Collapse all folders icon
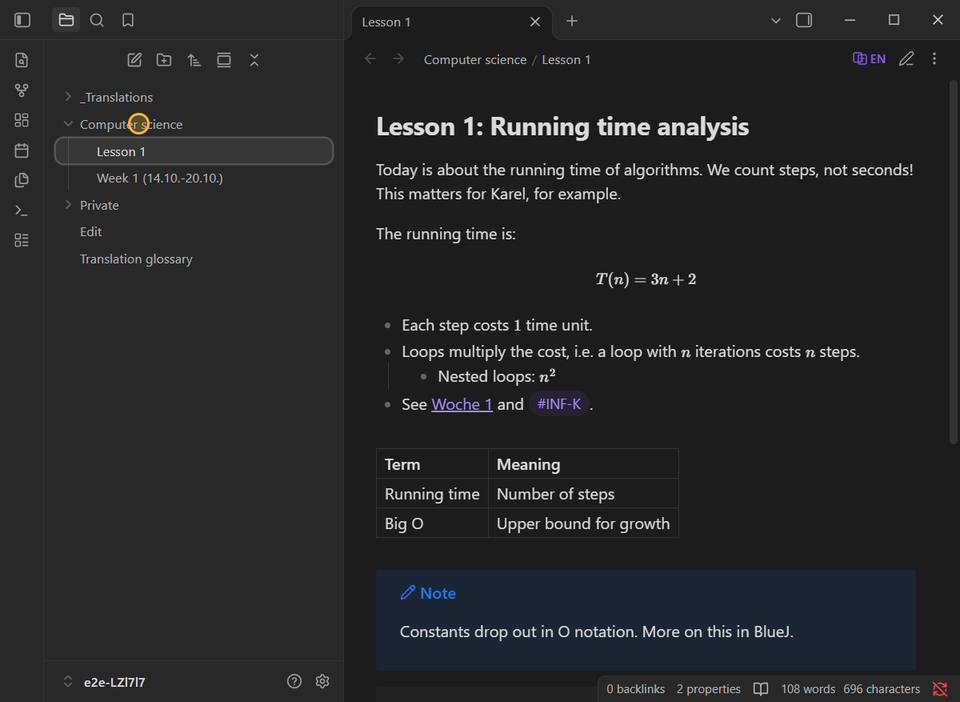Screen dimensions: 960x702 tap(254, 60)
